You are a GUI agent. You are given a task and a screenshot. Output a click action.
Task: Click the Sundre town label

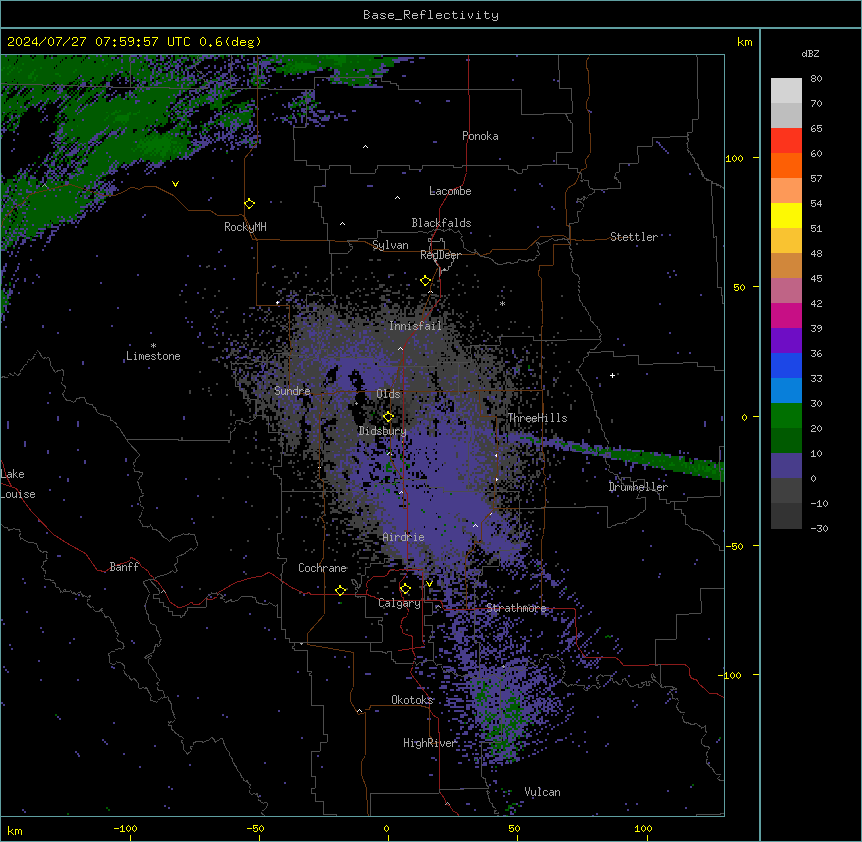pos(292,391)
